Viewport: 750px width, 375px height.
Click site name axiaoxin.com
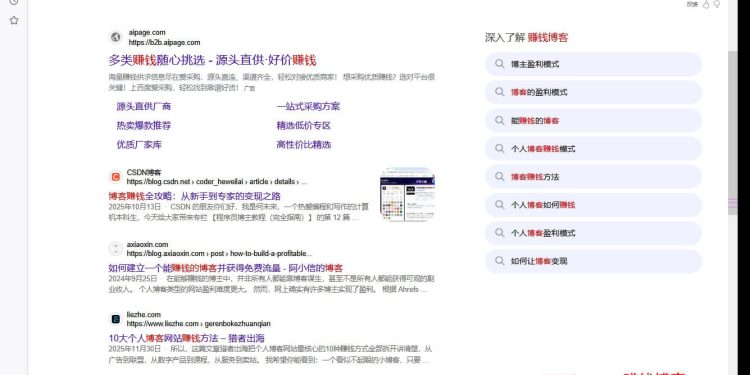pos(147,244)
